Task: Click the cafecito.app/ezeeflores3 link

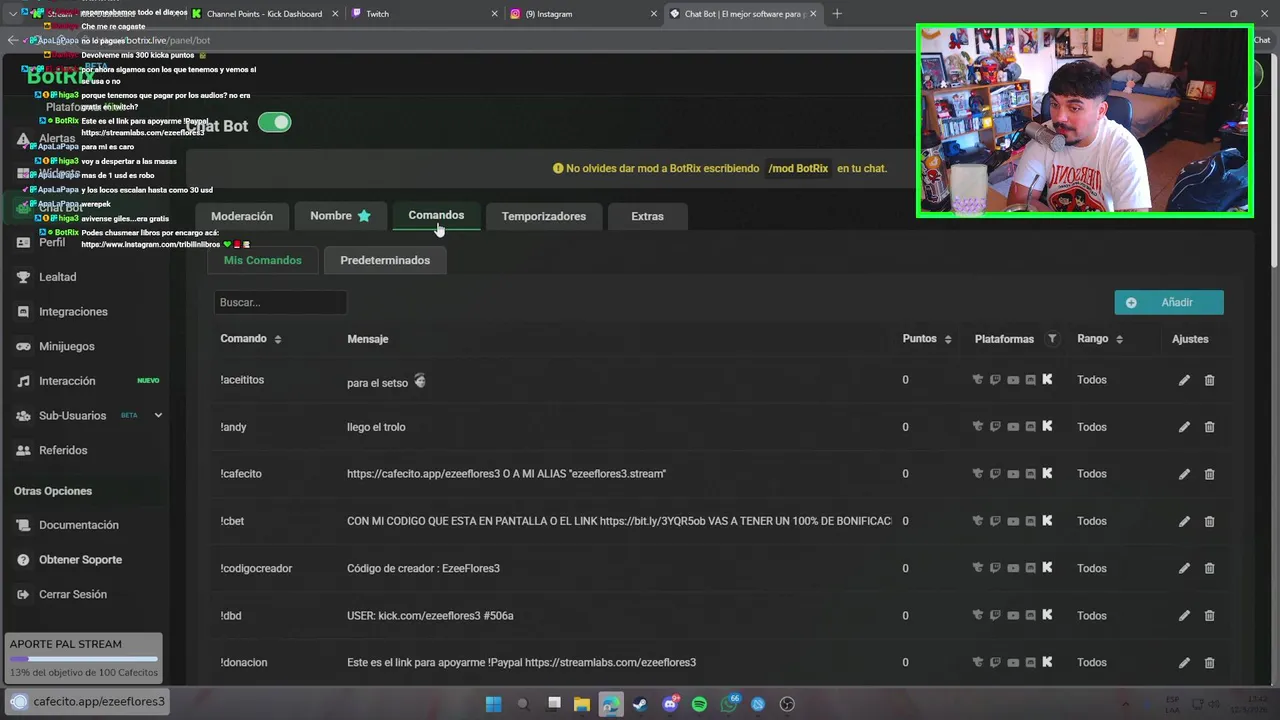Action: point(99,701)
